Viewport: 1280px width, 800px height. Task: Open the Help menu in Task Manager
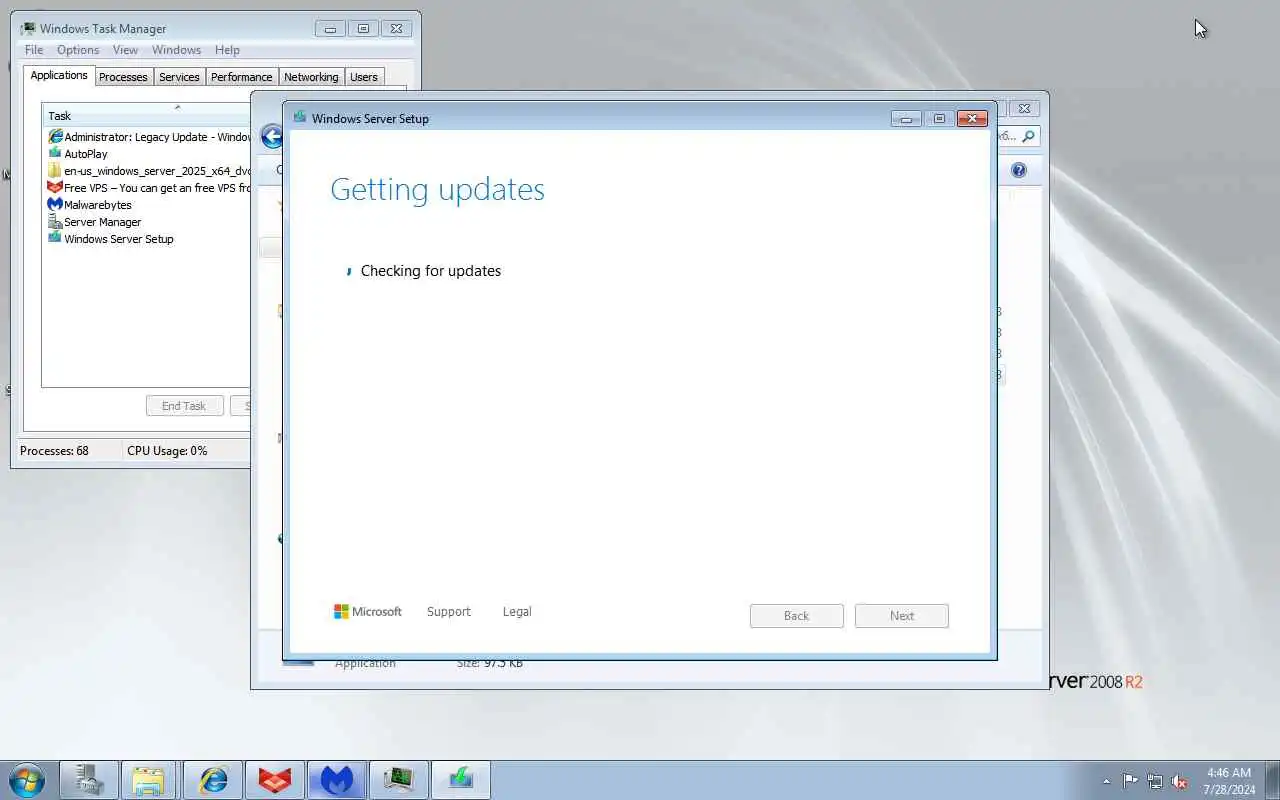click(227, 50)
